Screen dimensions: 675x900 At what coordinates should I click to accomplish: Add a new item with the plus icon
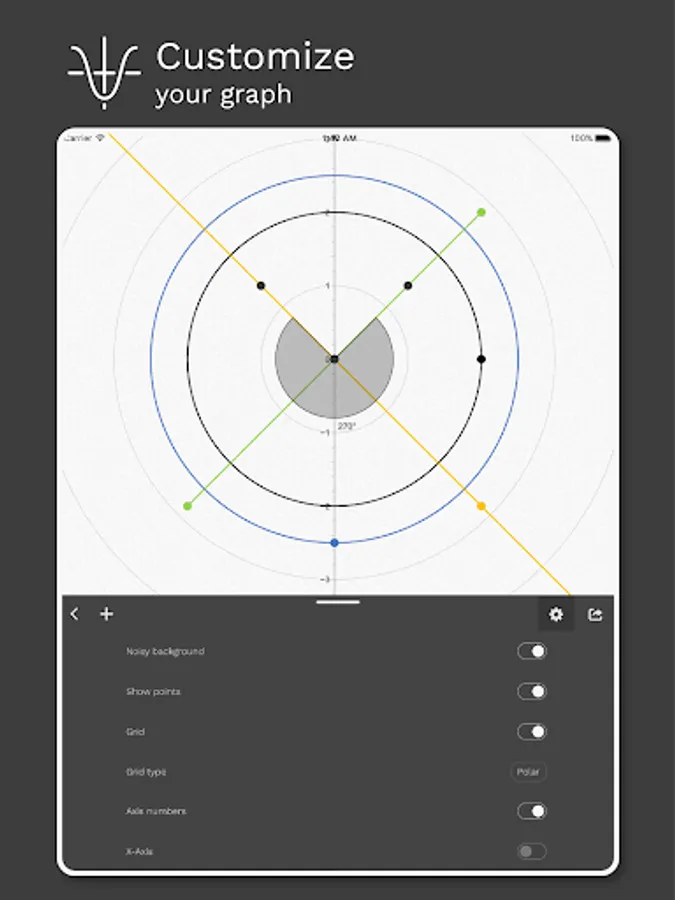coord(106,614)
